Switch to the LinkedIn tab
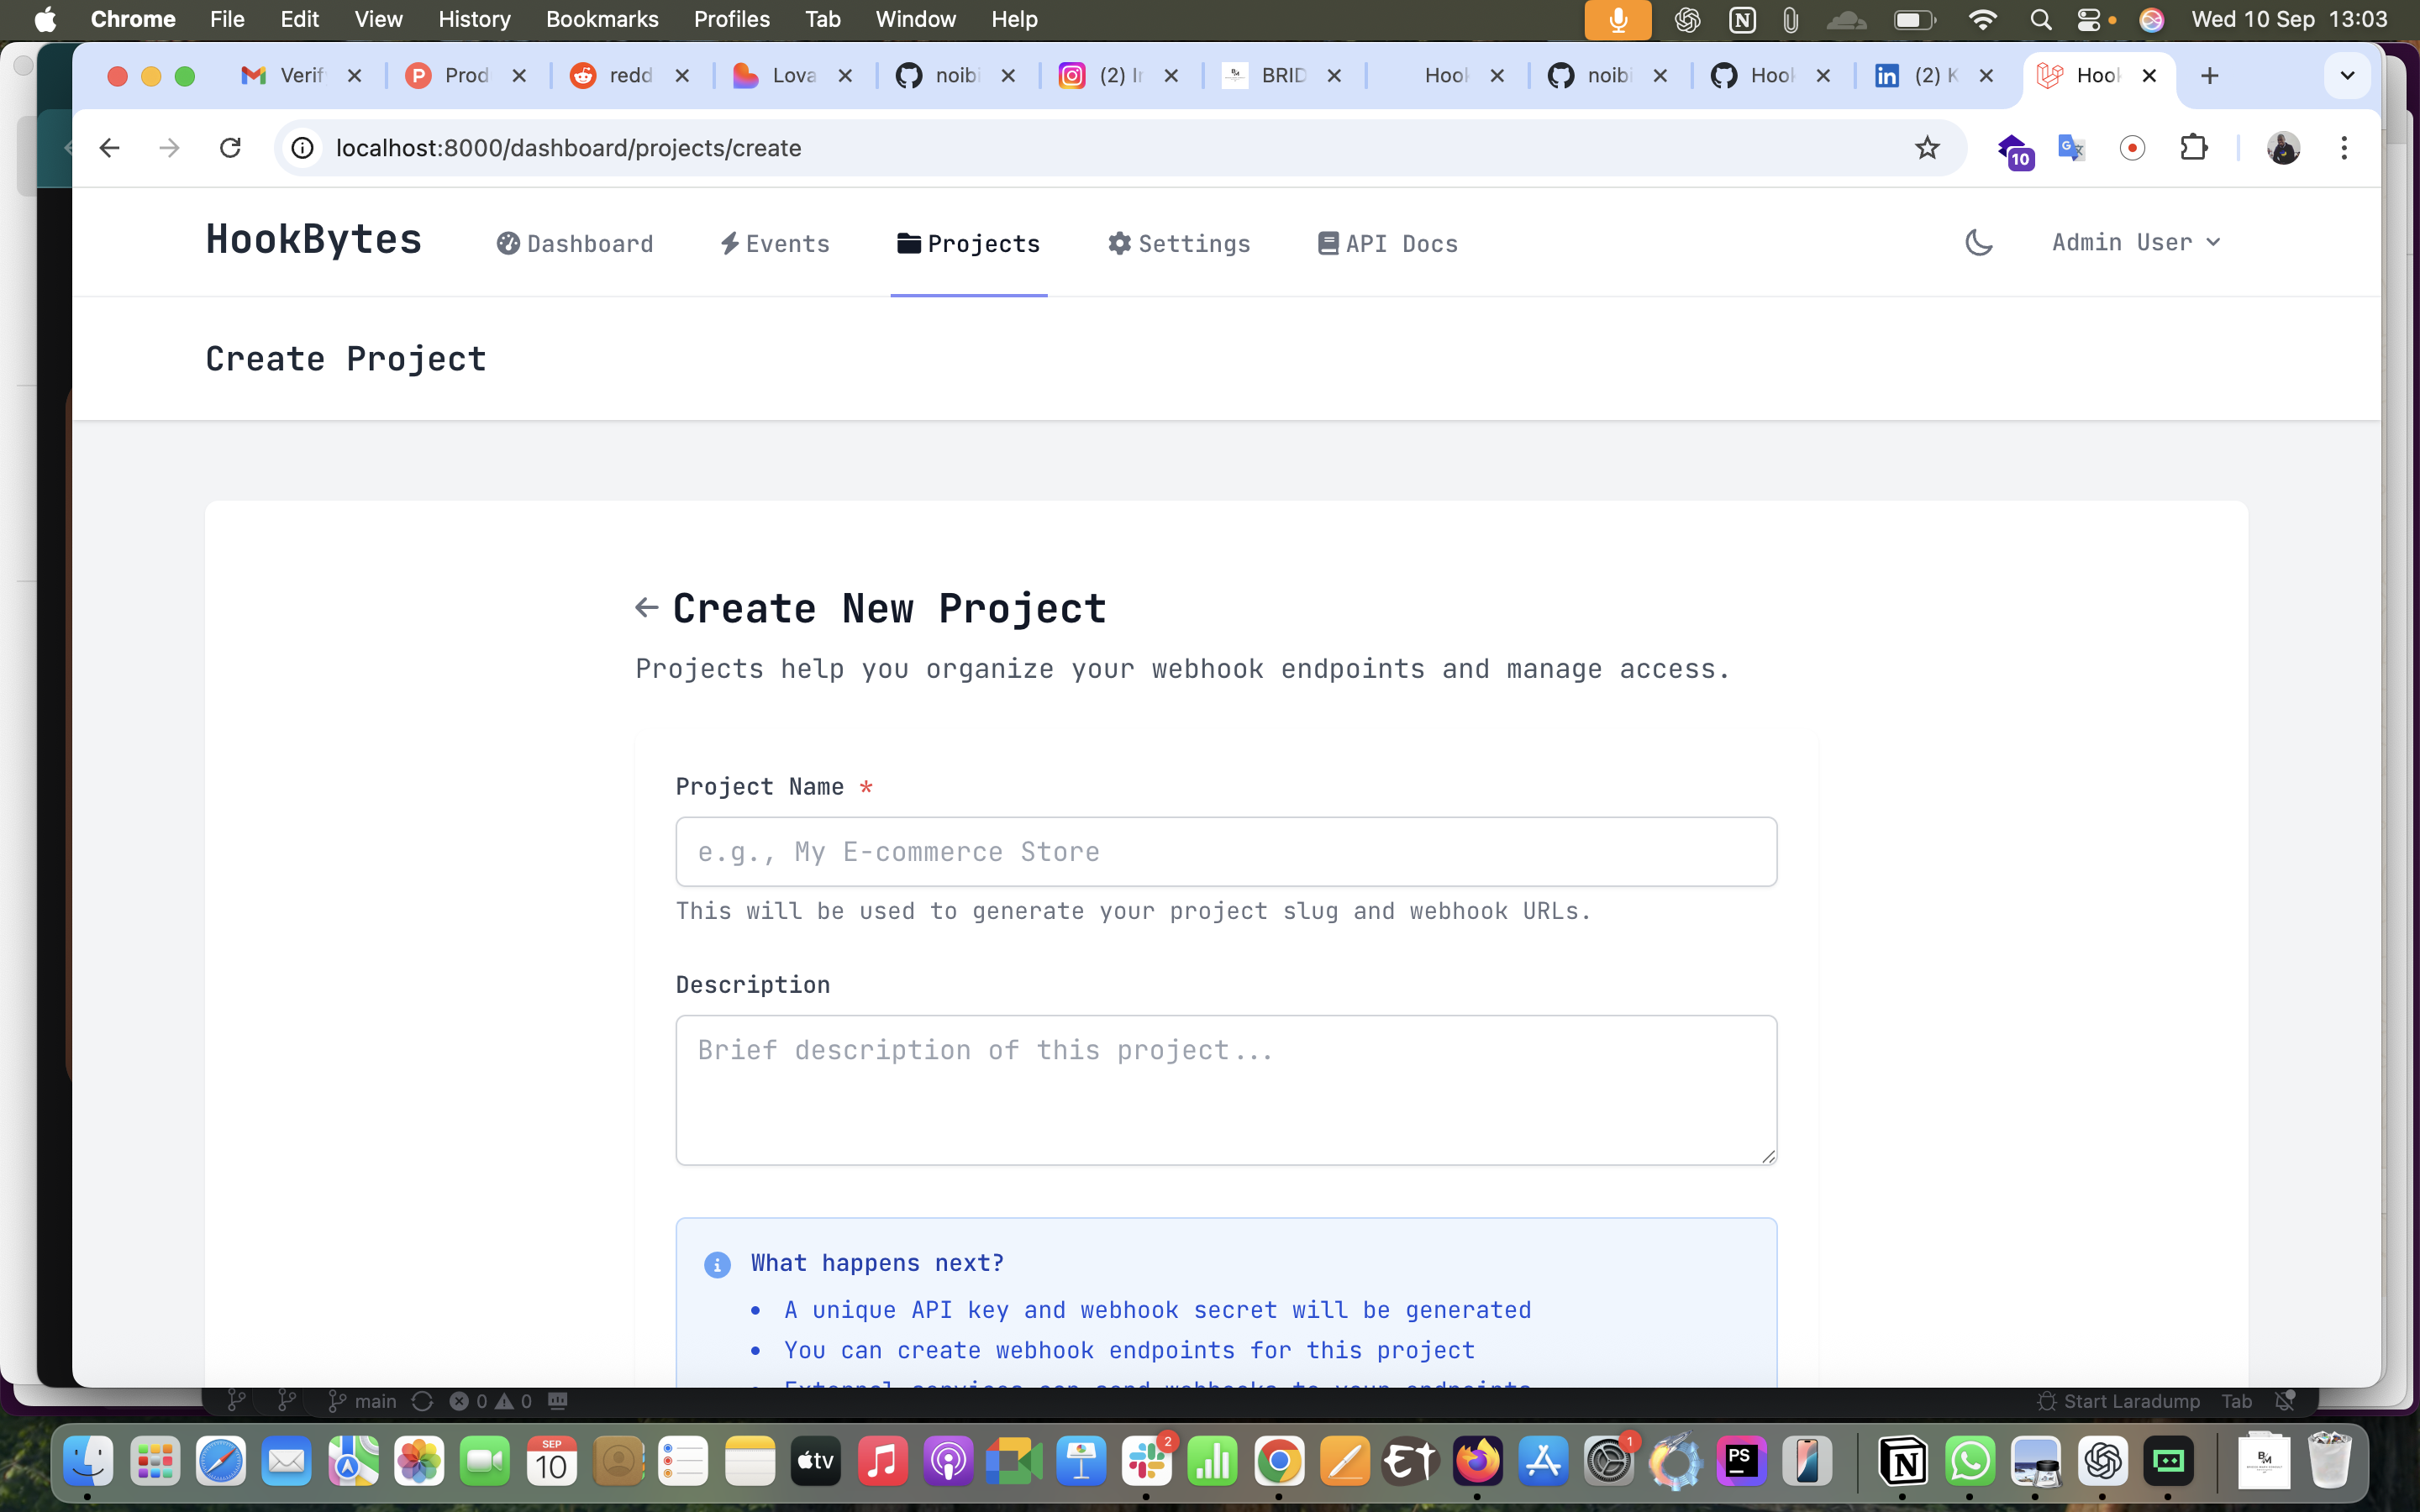 pos(1934,75)
